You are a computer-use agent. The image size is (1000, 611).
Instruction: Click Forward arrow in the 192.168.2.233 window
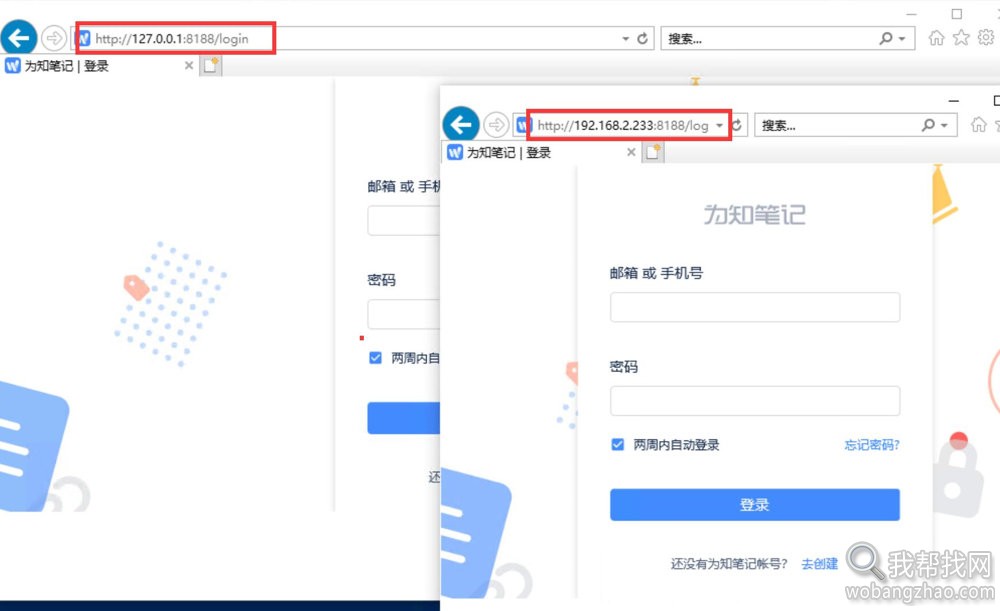pyautogui.click(x=496, y=125)
